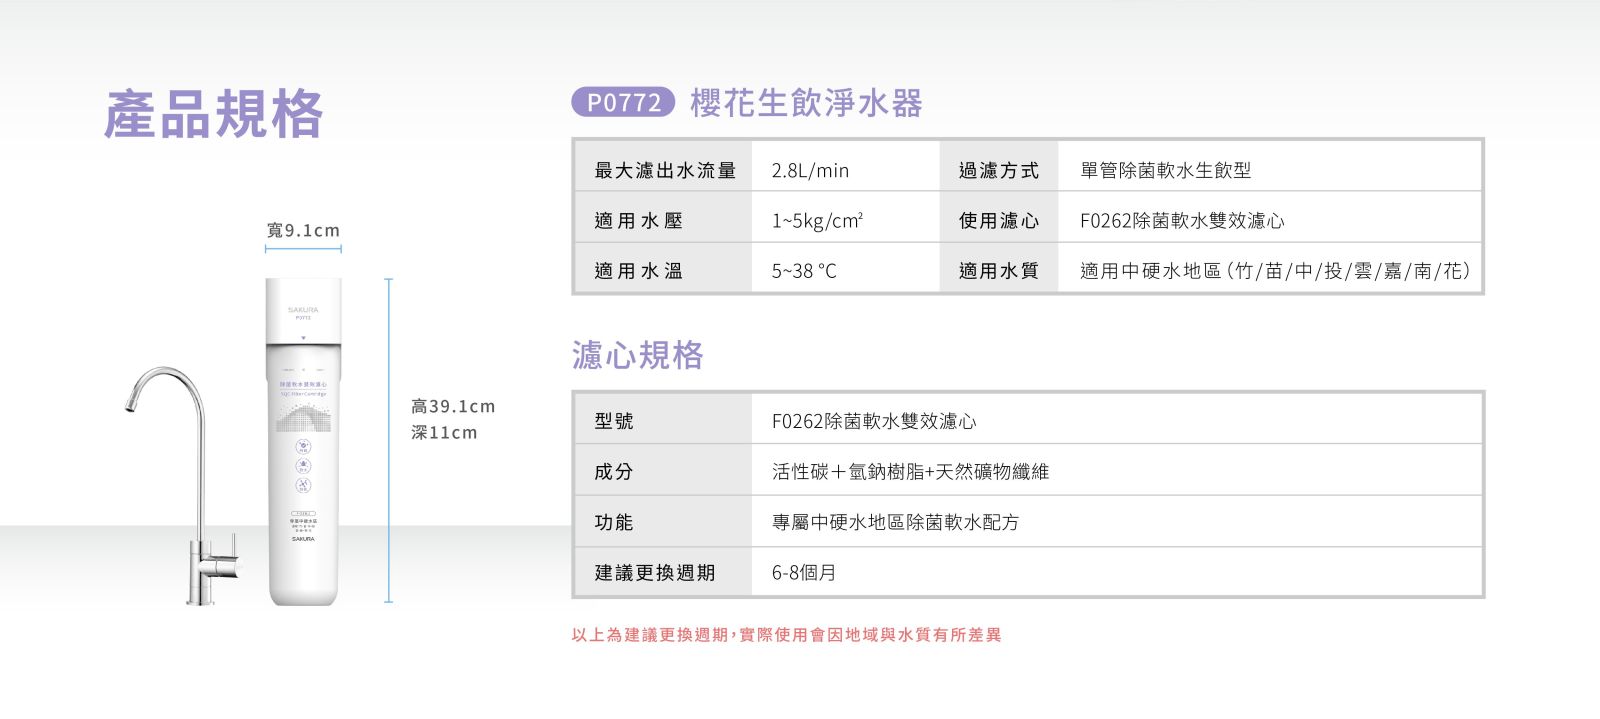Click the top circular icon on filter
The height and width of the screenshot is (719, 1600).
(303, 447)
